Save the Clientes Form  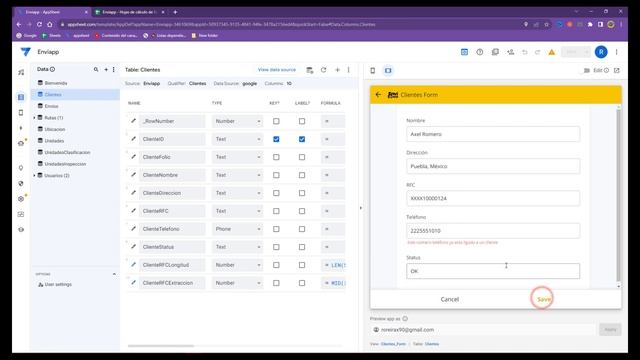(543, 299)
